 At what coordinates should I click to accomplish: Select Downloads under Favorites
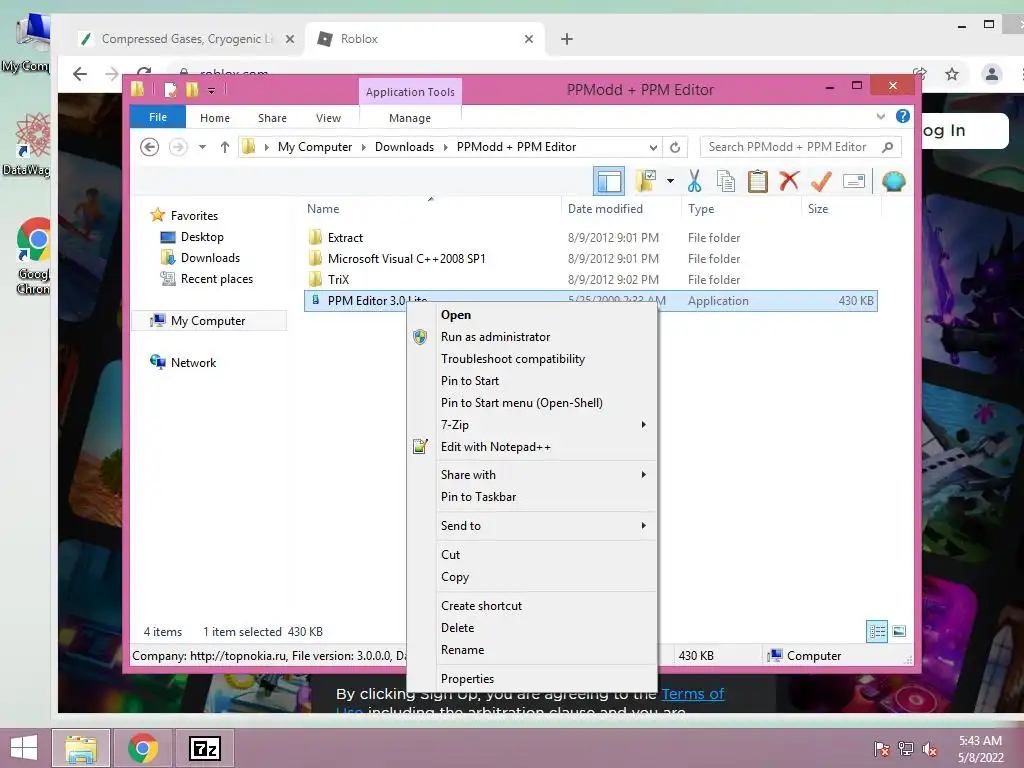tap(210, 258)
